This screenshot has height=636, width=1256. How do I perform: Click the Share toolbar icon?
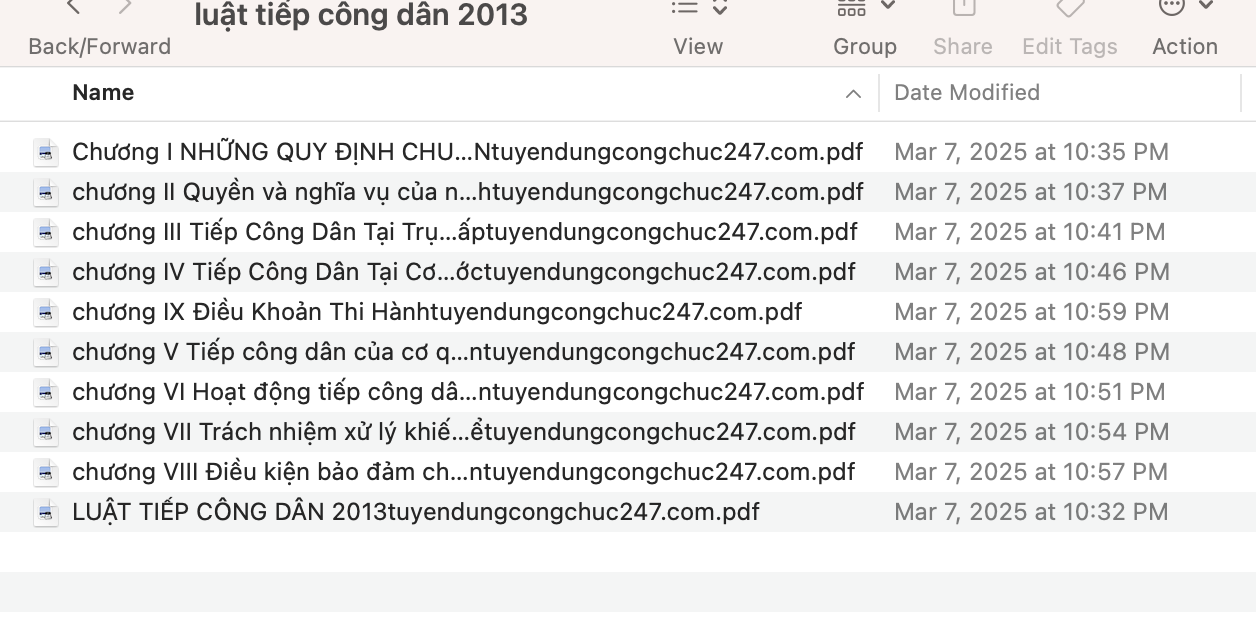[964, 7]
